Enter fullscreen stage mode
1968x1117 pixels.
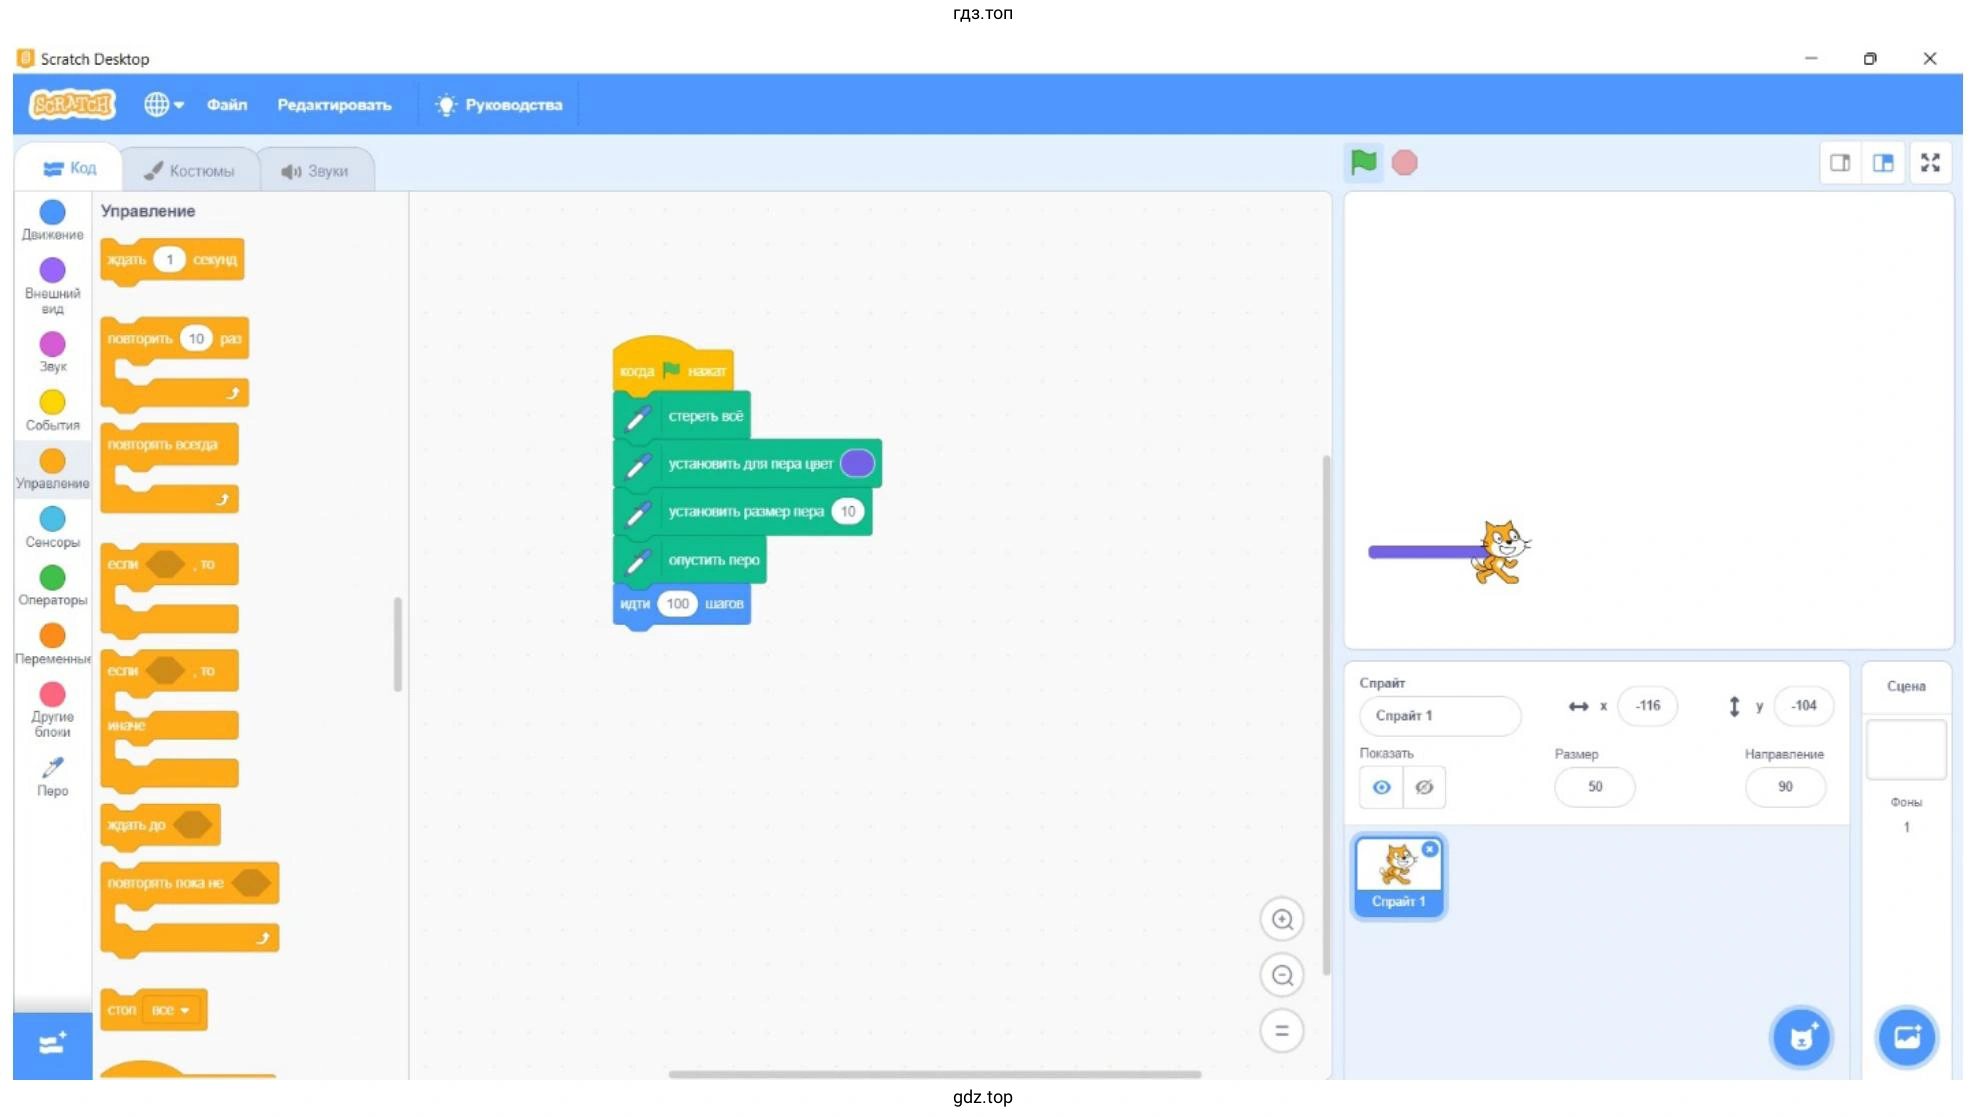click(x=1929, y=163)
